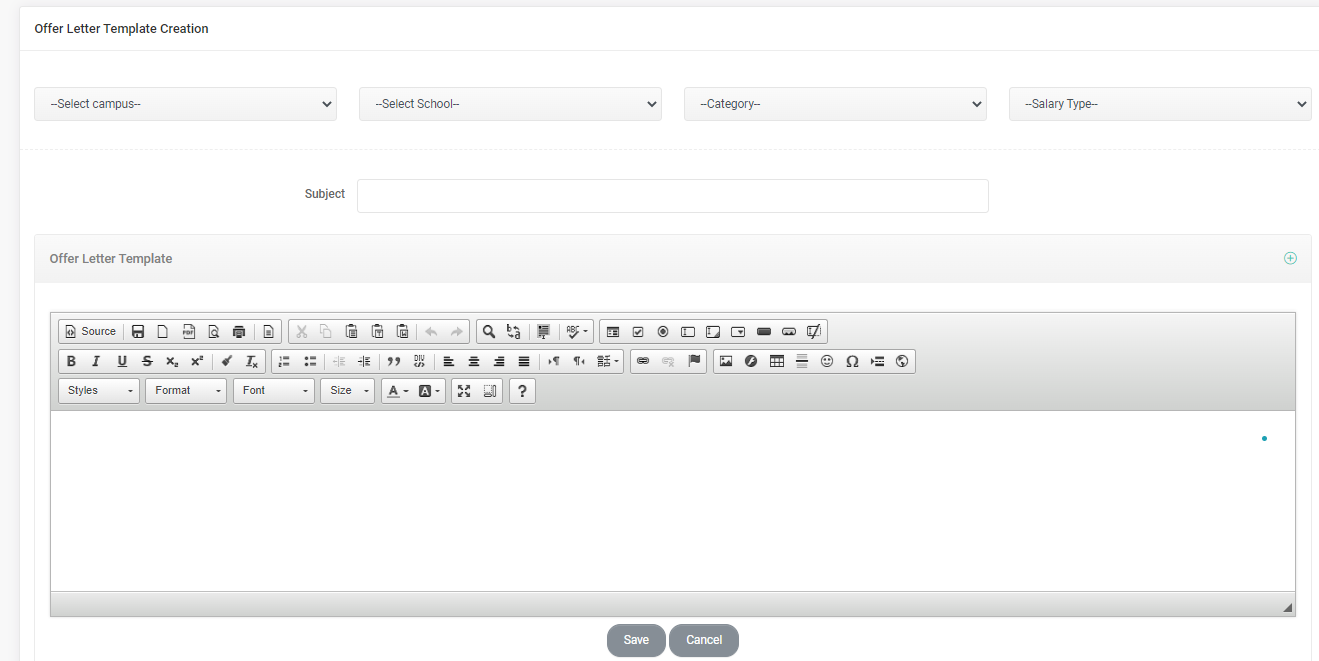Click the Find magnifier icon
Image resolution: width=1319 pixels, height=661 pixels.
click(x=489, y=332)
